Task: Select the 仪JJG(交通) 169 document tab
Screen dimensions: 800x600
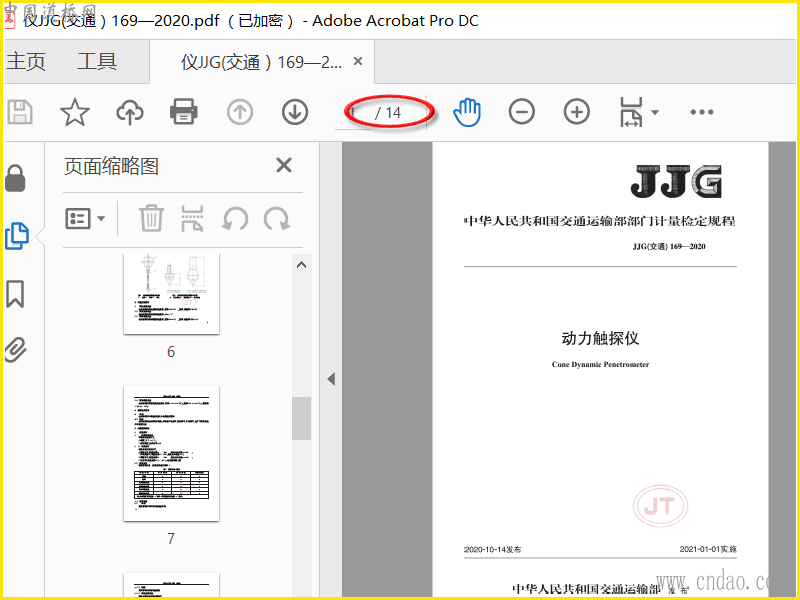Action: point(261,62)
